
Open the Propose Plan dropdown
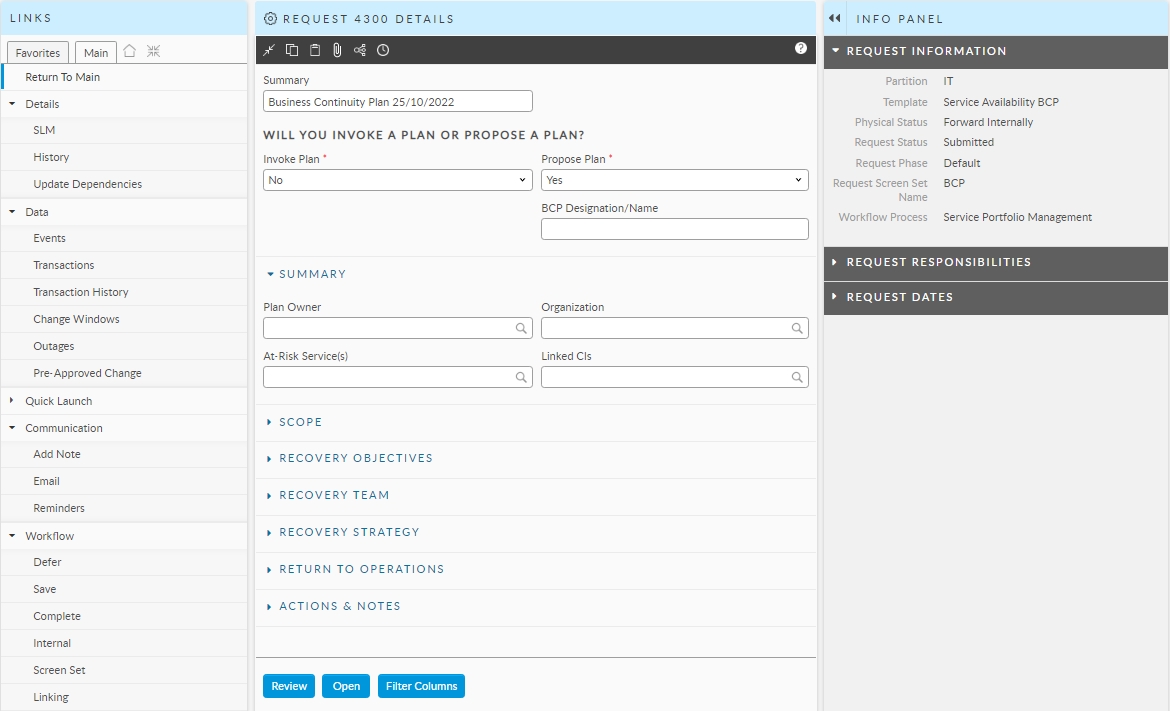pos(674,180)
